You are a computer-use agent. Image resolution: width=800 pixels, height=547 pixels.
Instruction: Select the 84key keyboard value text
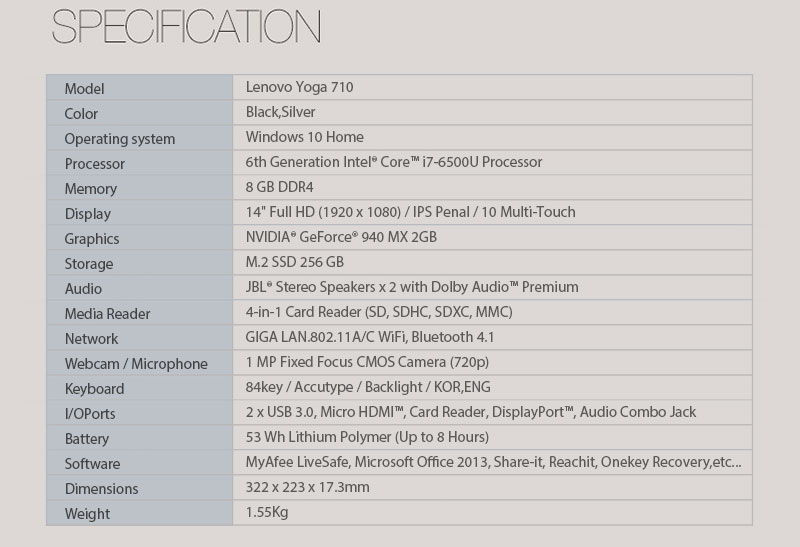coord(367,387)
